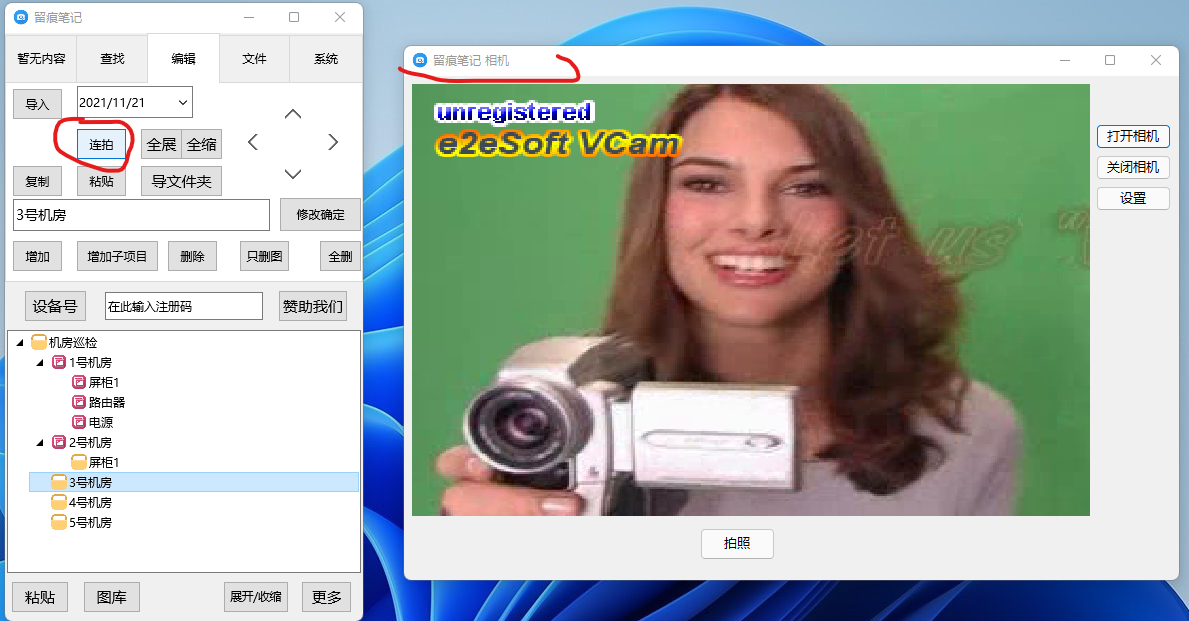1189x621 pixels.
Task: Open 设置 in camera window
Action: tap(1133, 198)
